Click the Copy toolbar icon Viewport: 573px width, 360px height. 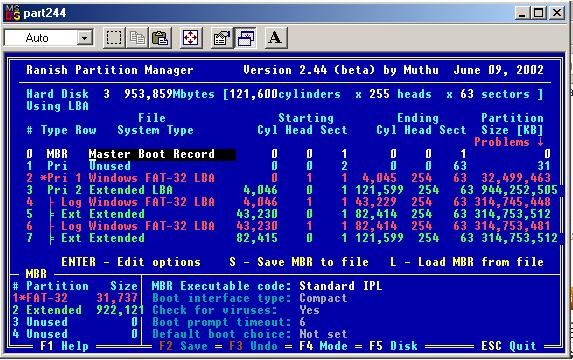pyautogui.click(x=137, y=38)
